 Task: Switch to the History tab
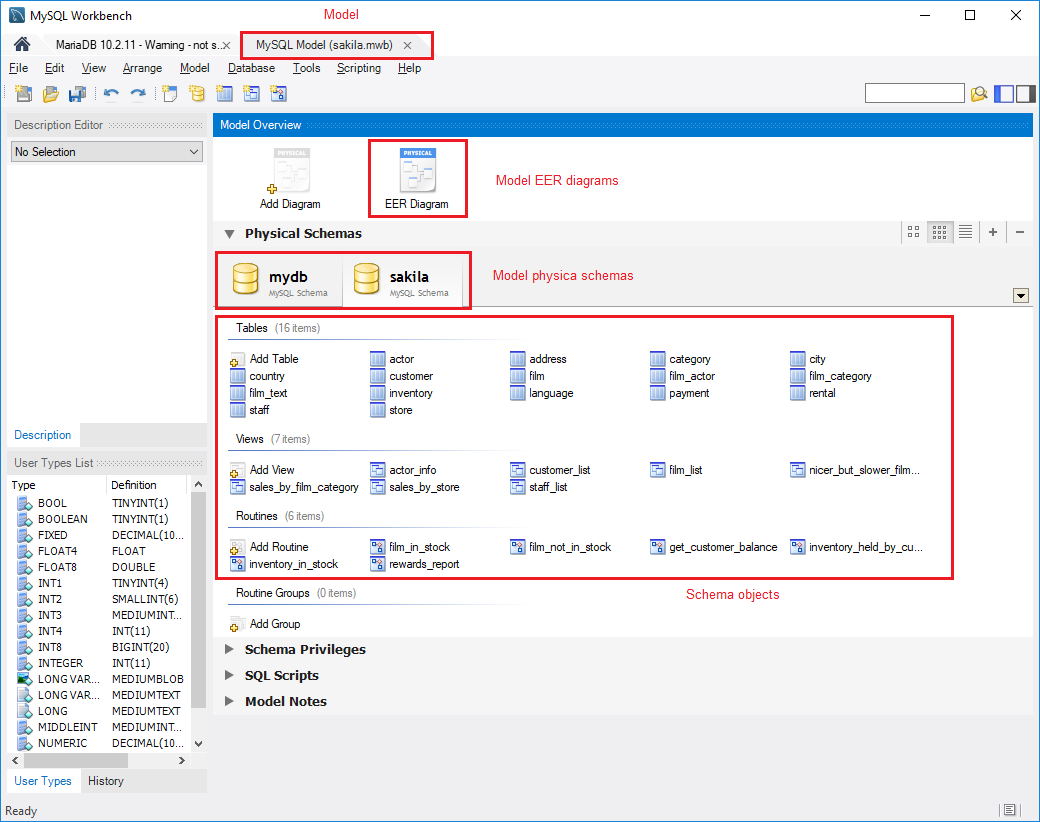click(x=106, y=781)
